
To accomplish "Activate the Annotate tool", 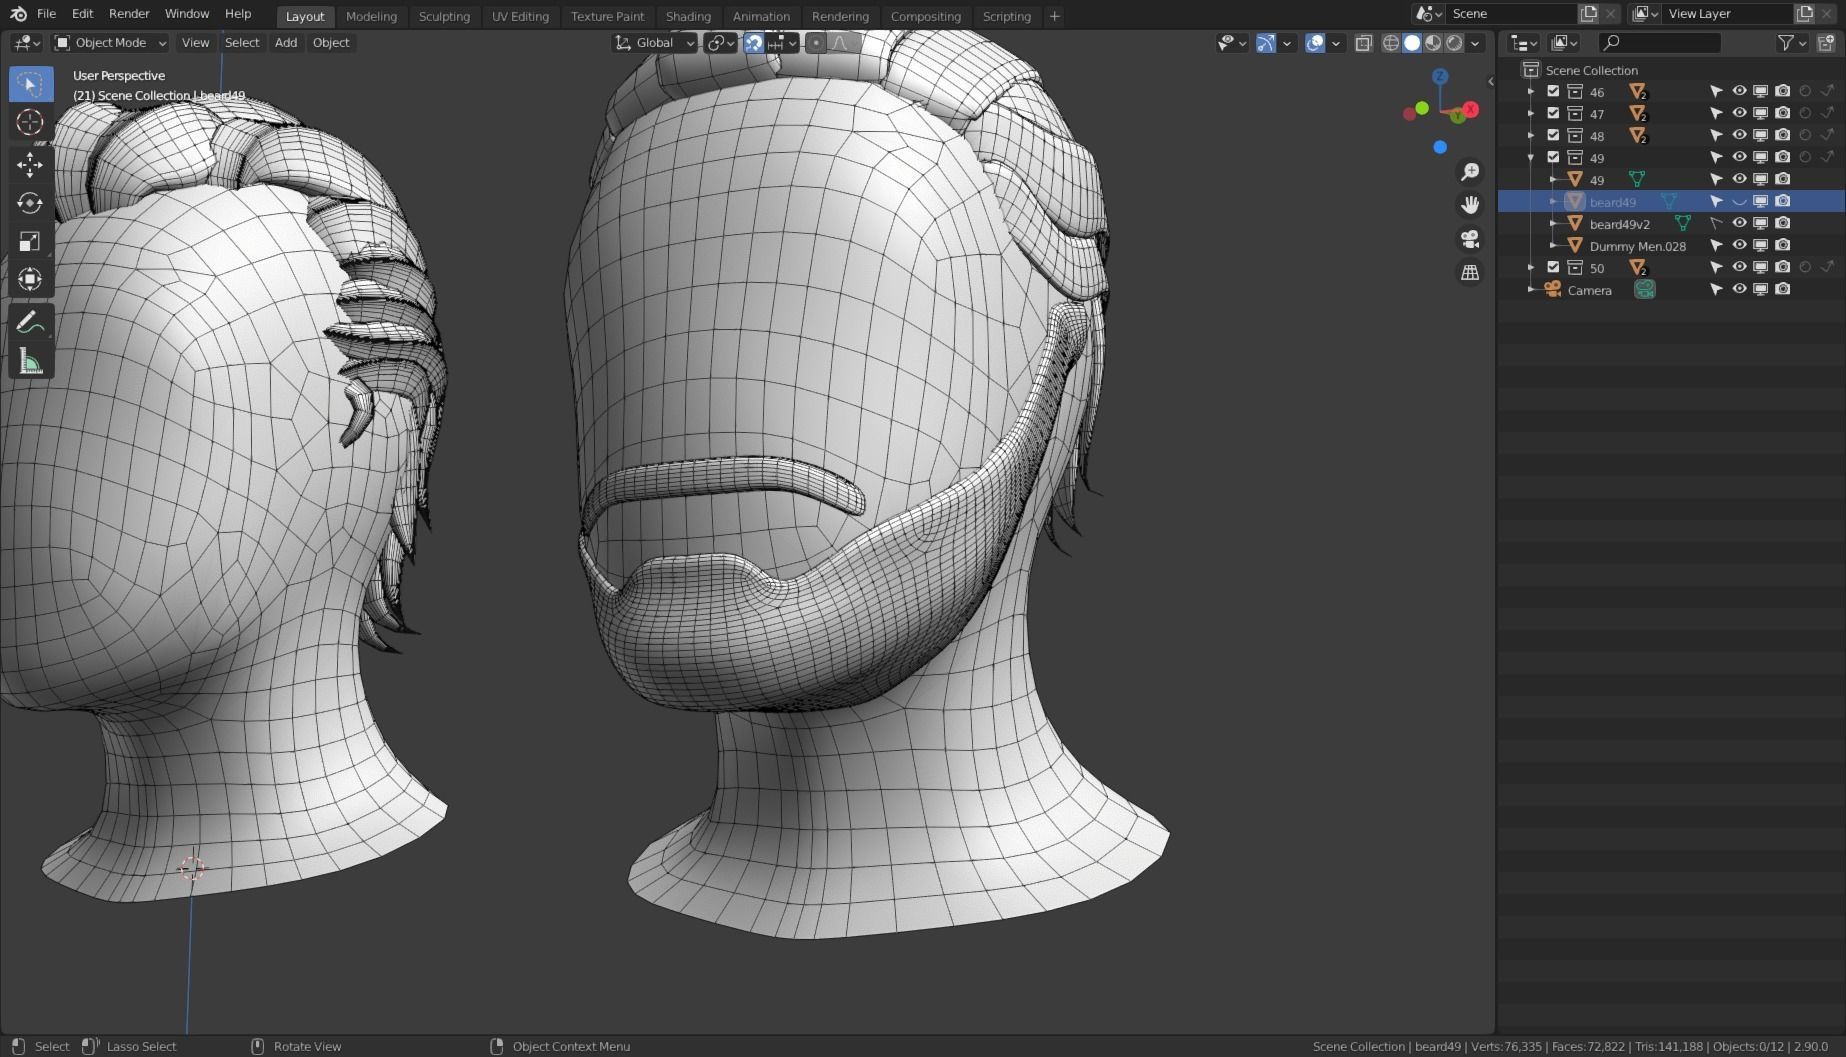I will pos(30,323).
